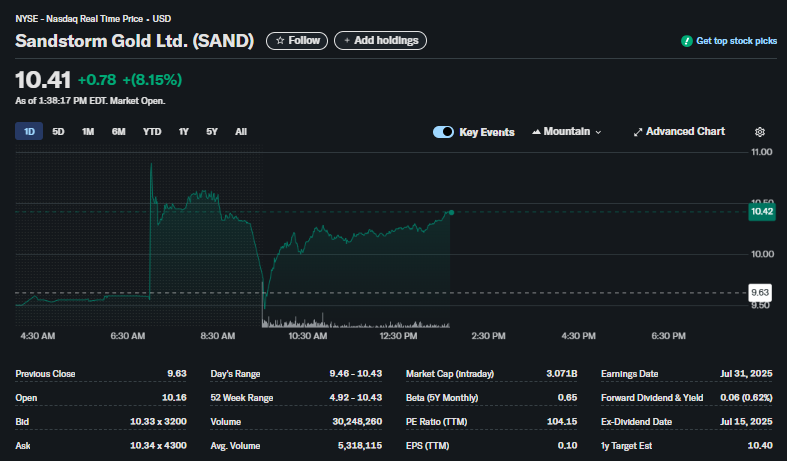This screenshot has height=461, width=787.
Task: Click Earnings Date Jul 31, 2025
Action: tap(746, 374)
